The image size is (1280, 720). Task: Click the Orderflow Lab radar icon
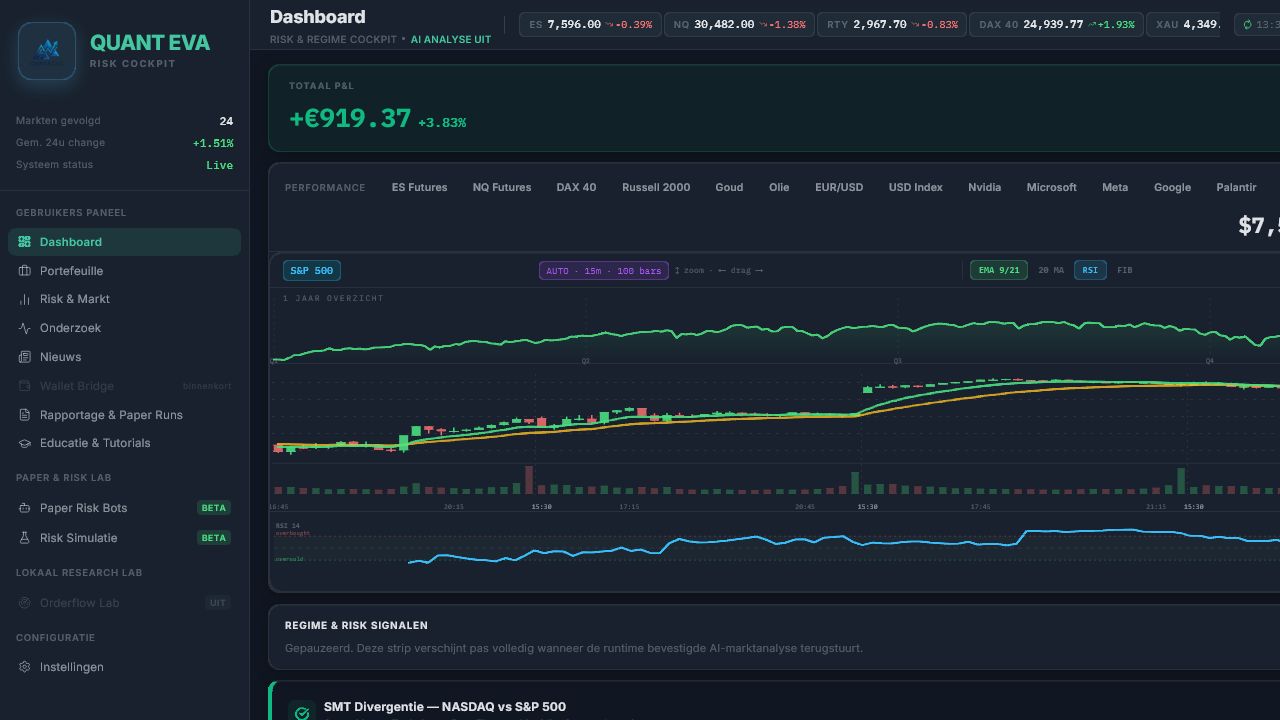tap(25, 603)
